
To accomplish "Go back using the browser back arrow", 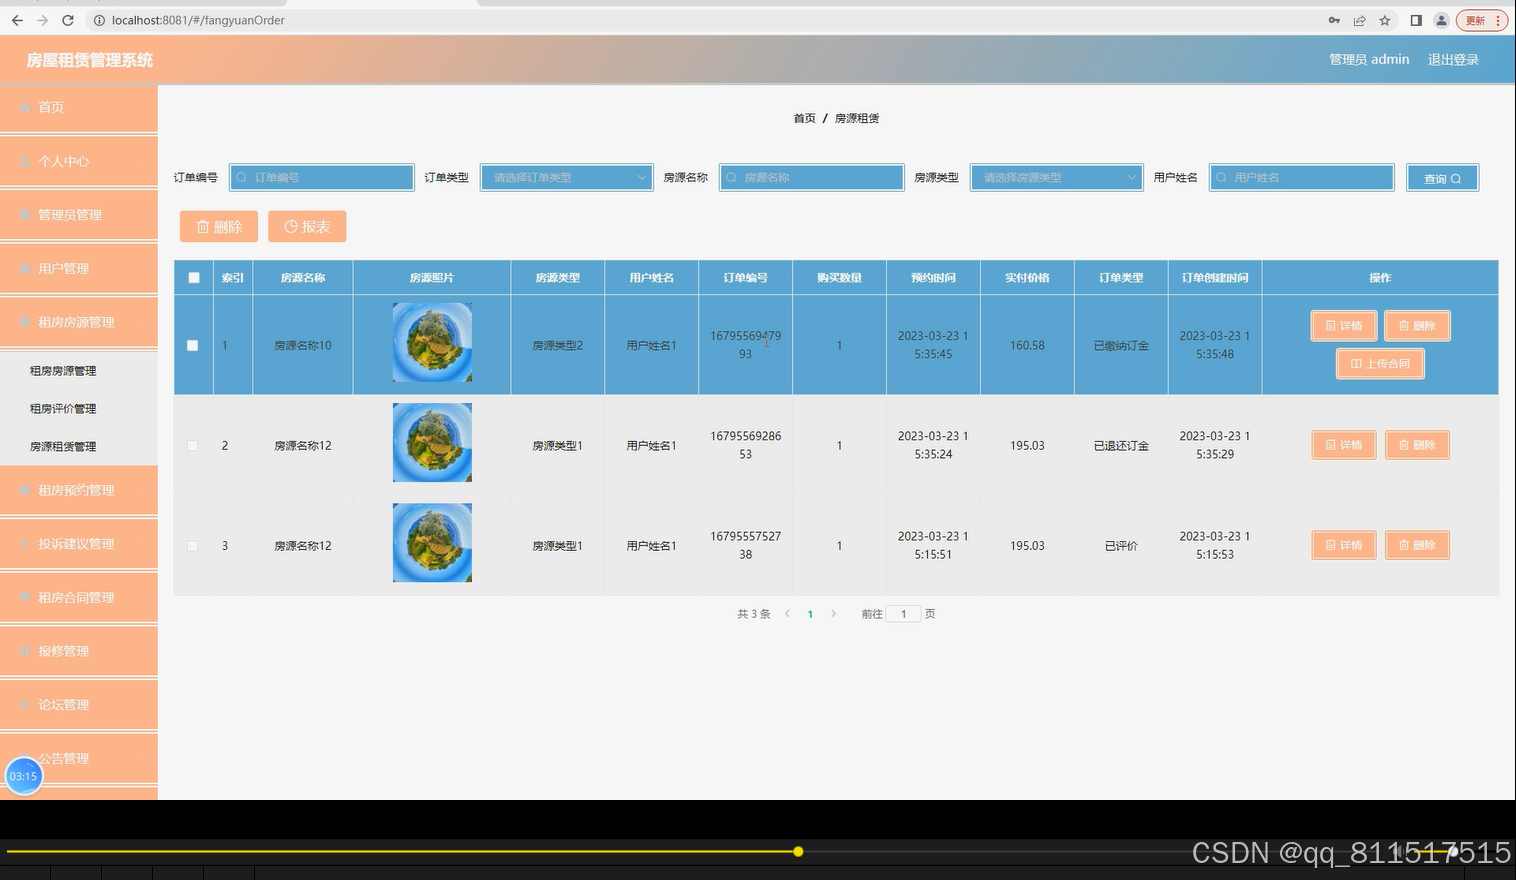I will [17, 20].
